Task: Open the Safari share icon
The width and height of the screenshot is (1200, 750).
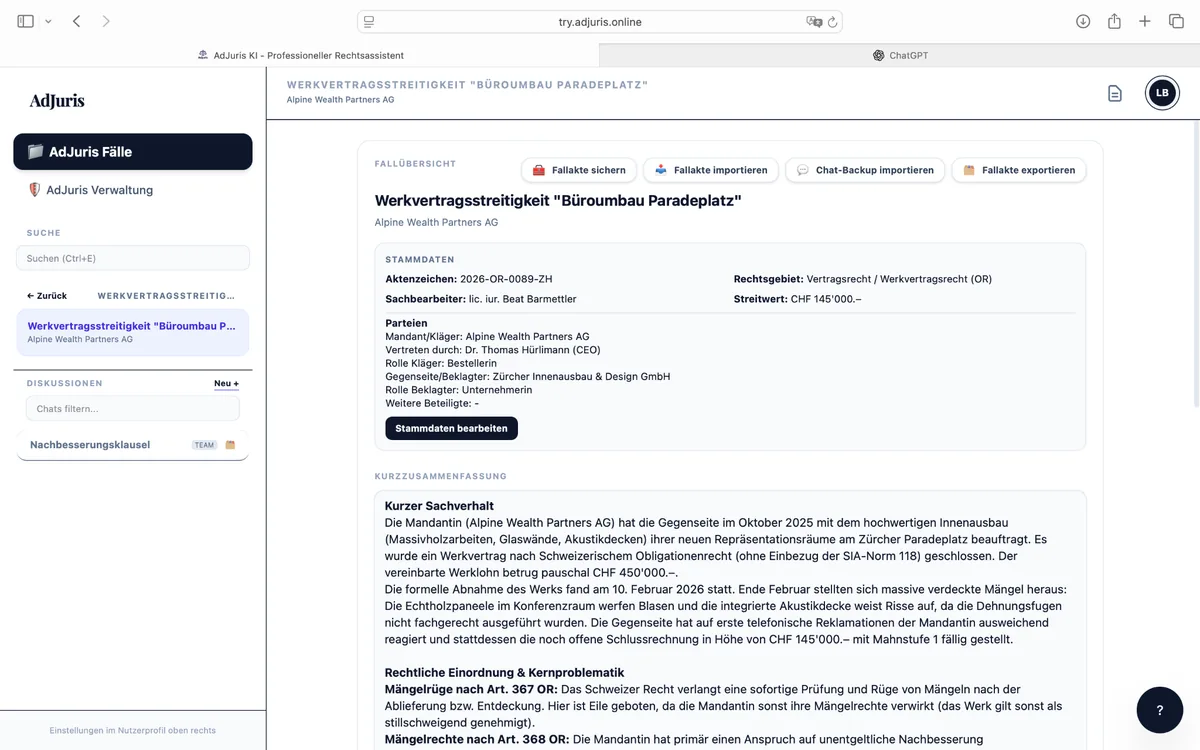Action: coord(1114,21)
